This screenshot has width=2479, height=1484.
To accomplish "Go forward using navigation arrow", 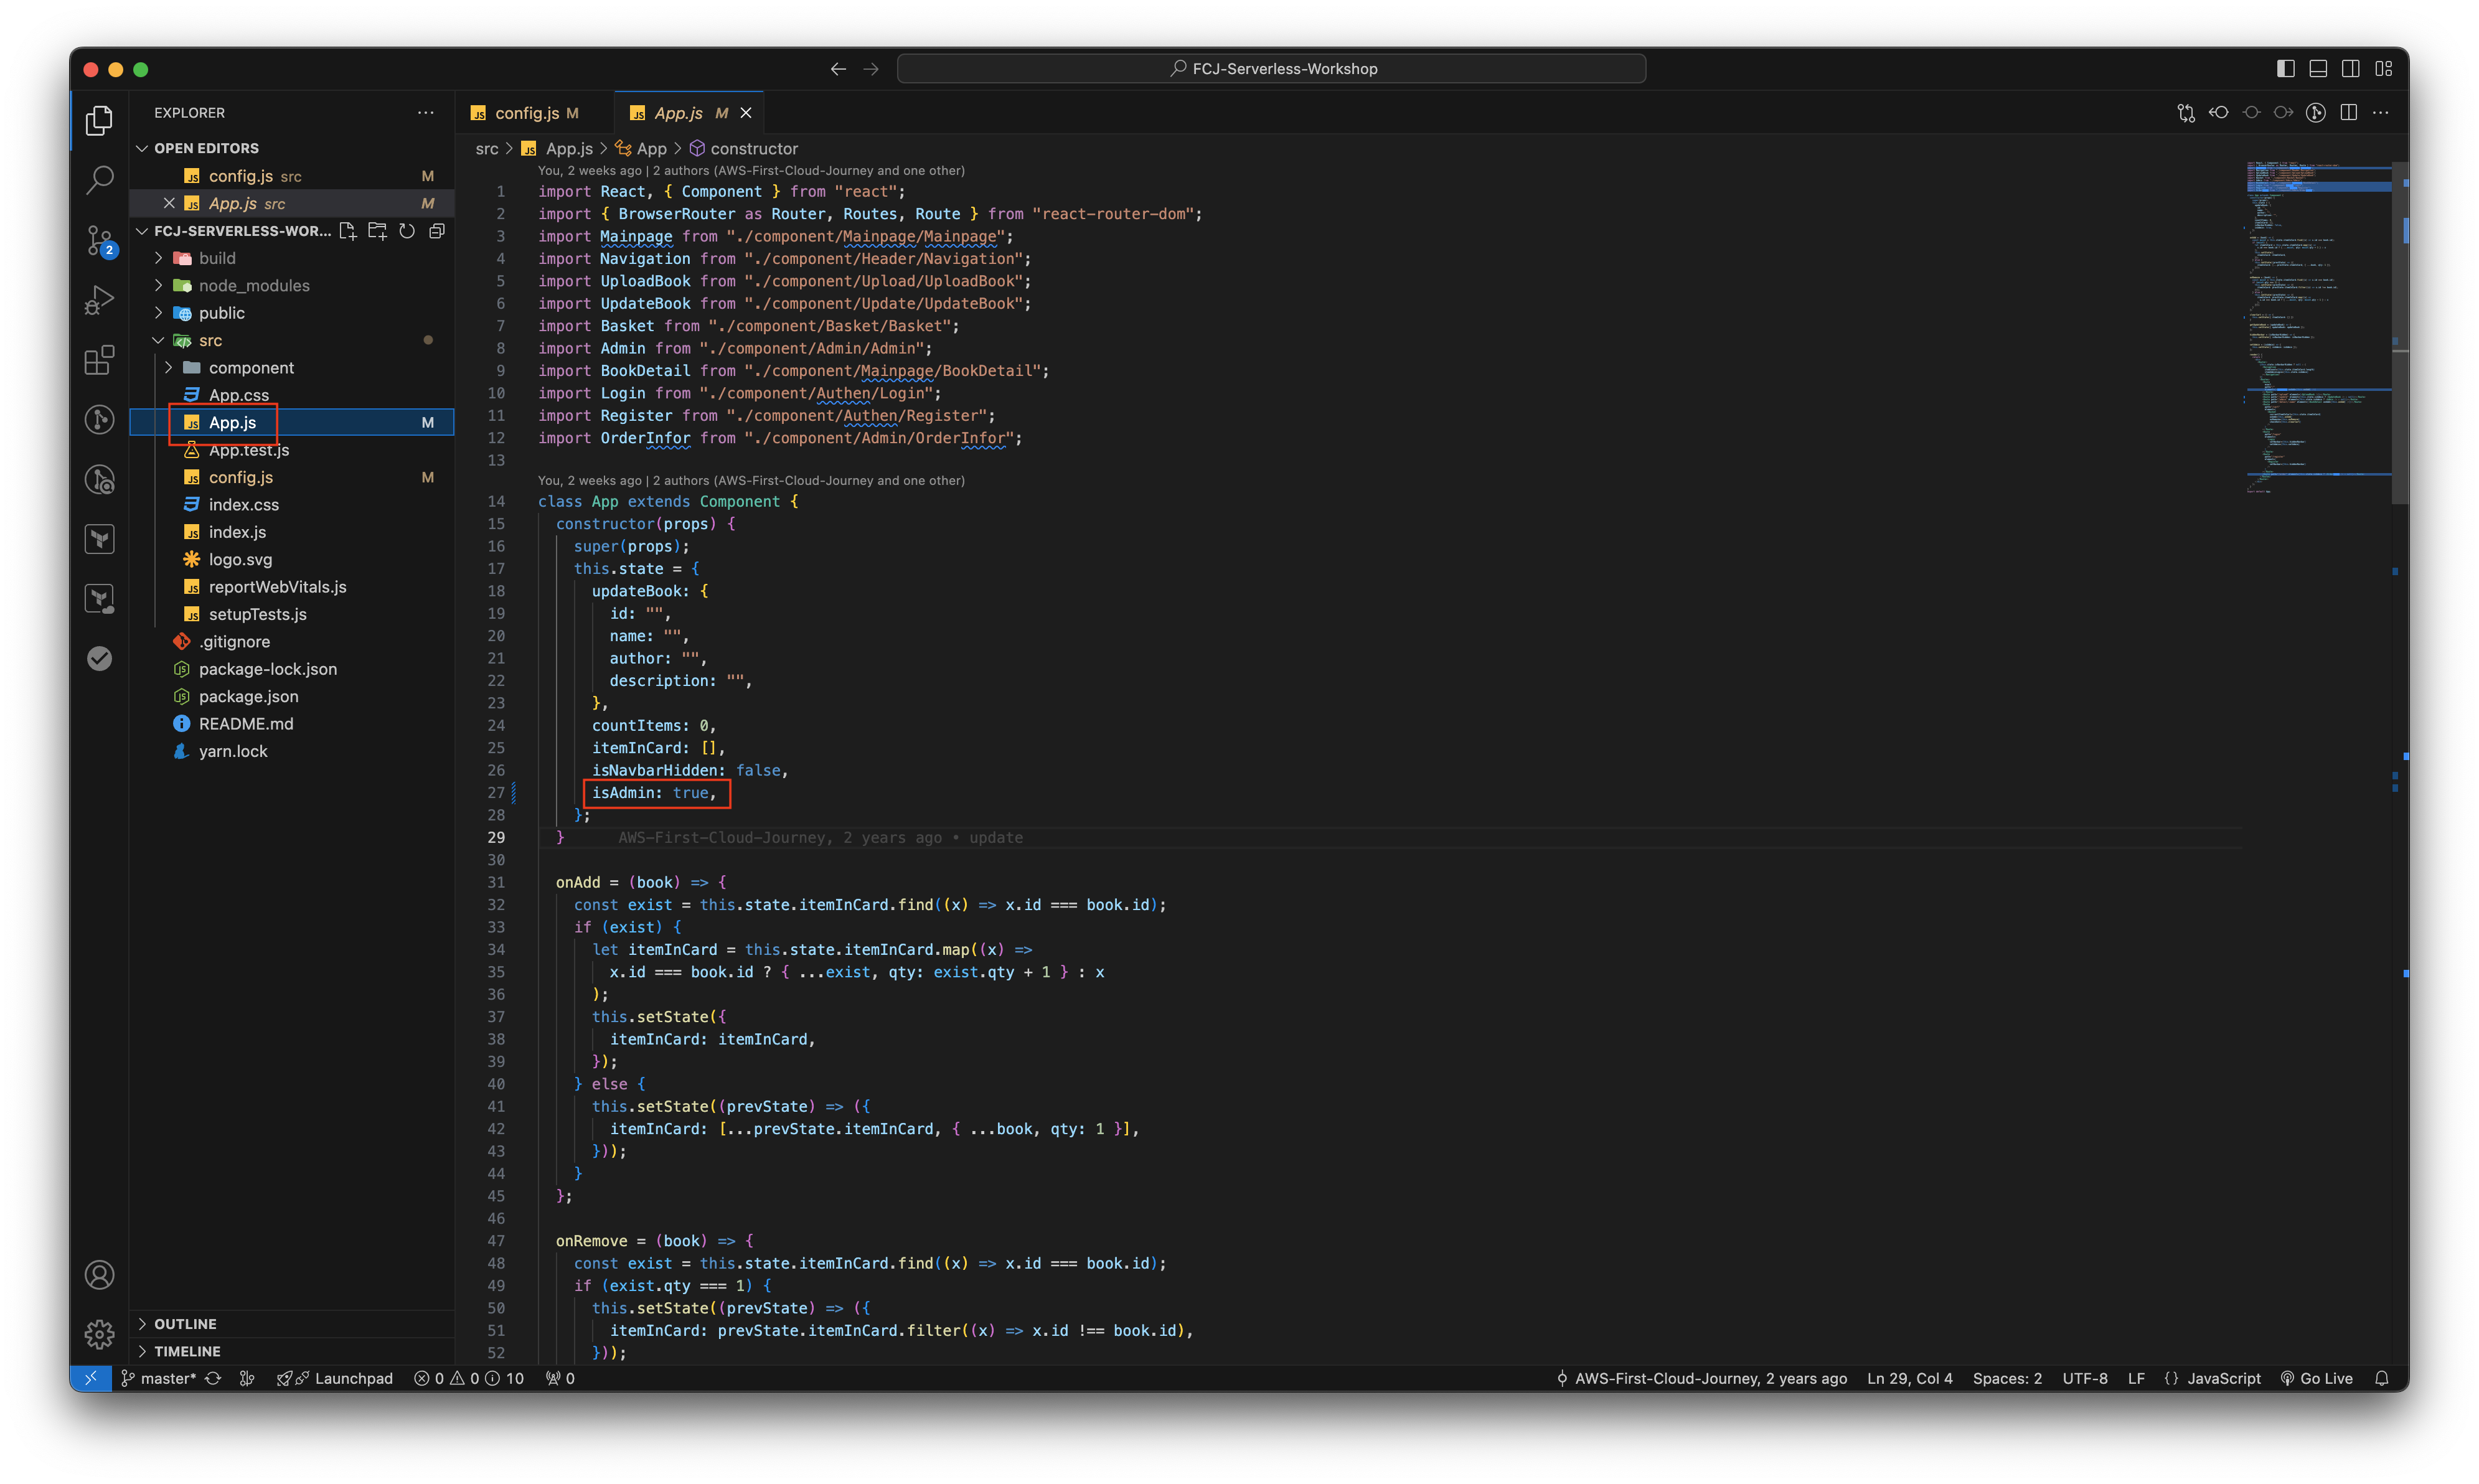I will [x=871, y=69].
